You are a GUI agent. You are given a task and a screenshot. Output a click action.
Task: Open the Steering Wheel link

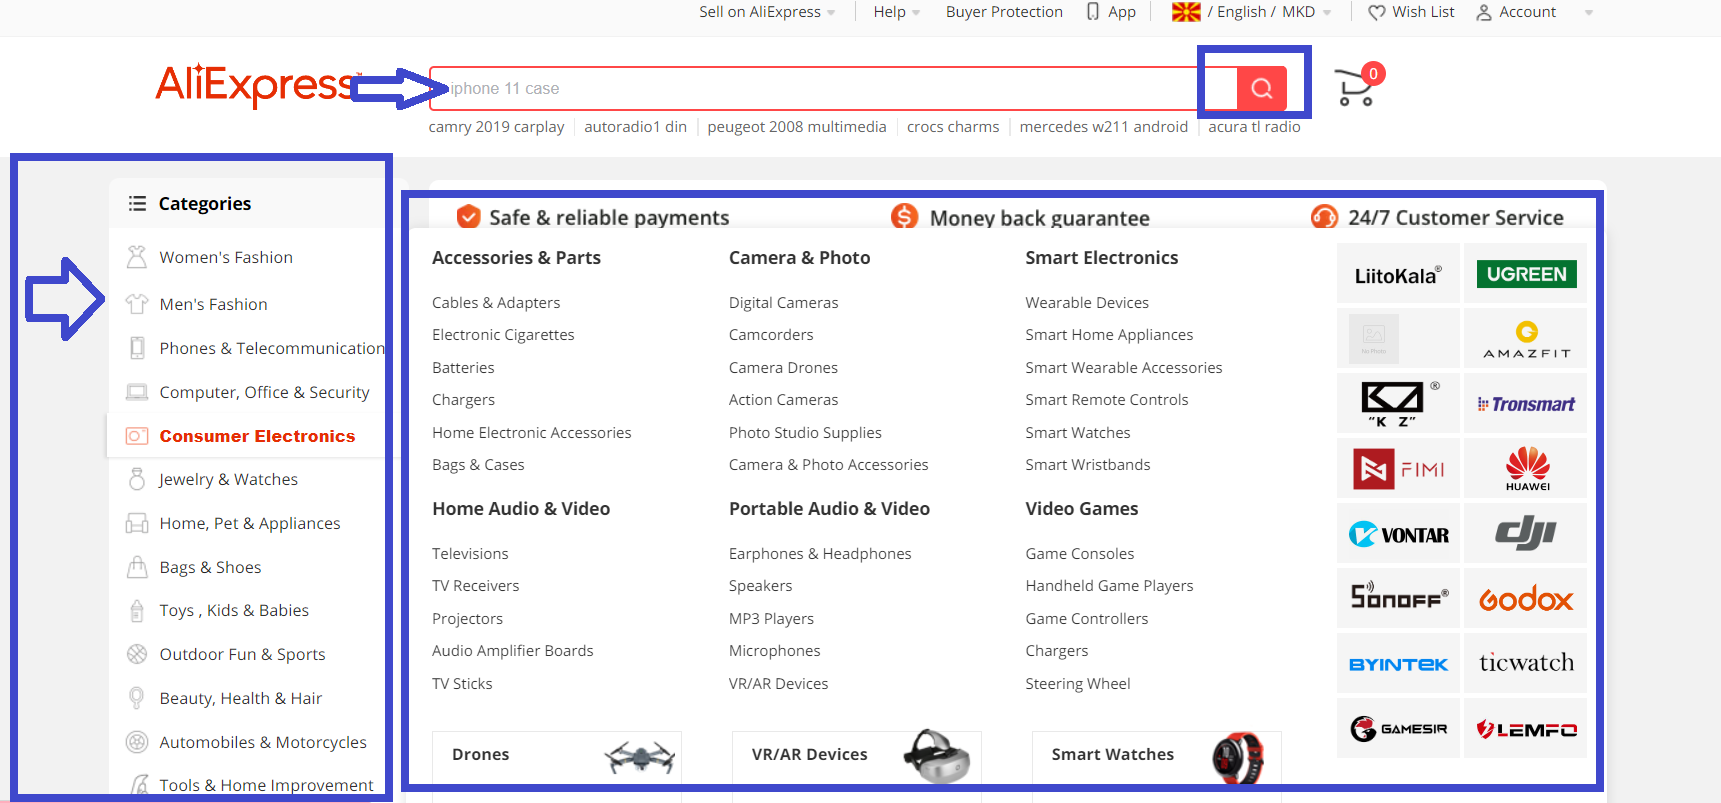tap(1077, 684)
